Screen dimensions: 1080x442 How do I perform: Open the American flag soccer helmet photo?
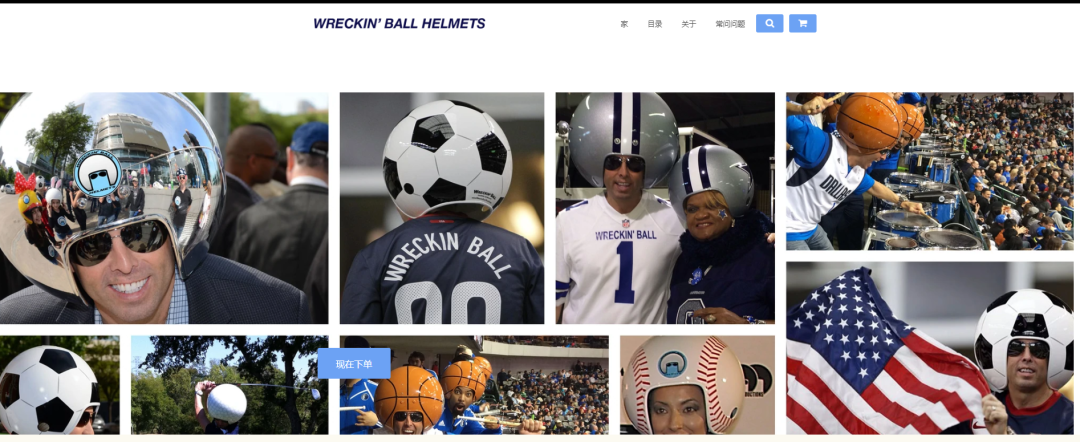(929, 348)
